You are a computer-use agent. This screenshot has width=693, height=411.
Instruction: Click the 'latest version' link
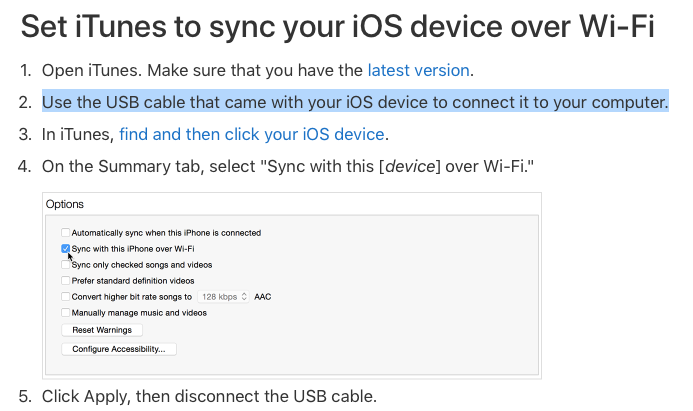point(418,71)
